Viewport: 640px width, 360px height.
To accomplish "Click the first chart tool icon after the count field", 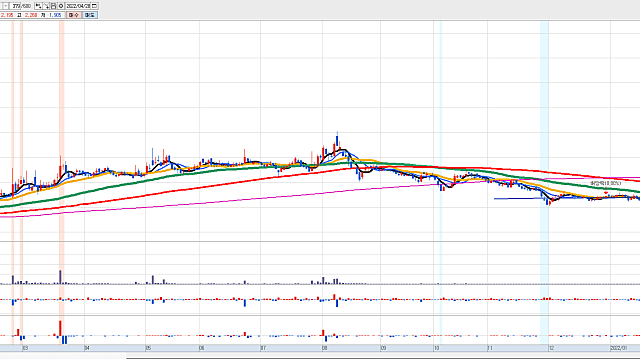I will tap(38, 6).
